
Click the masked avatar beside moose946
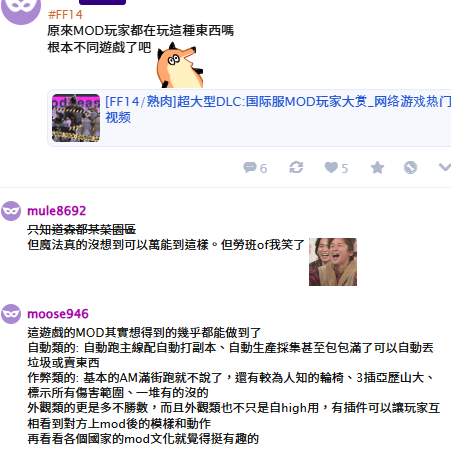point(11,314)
